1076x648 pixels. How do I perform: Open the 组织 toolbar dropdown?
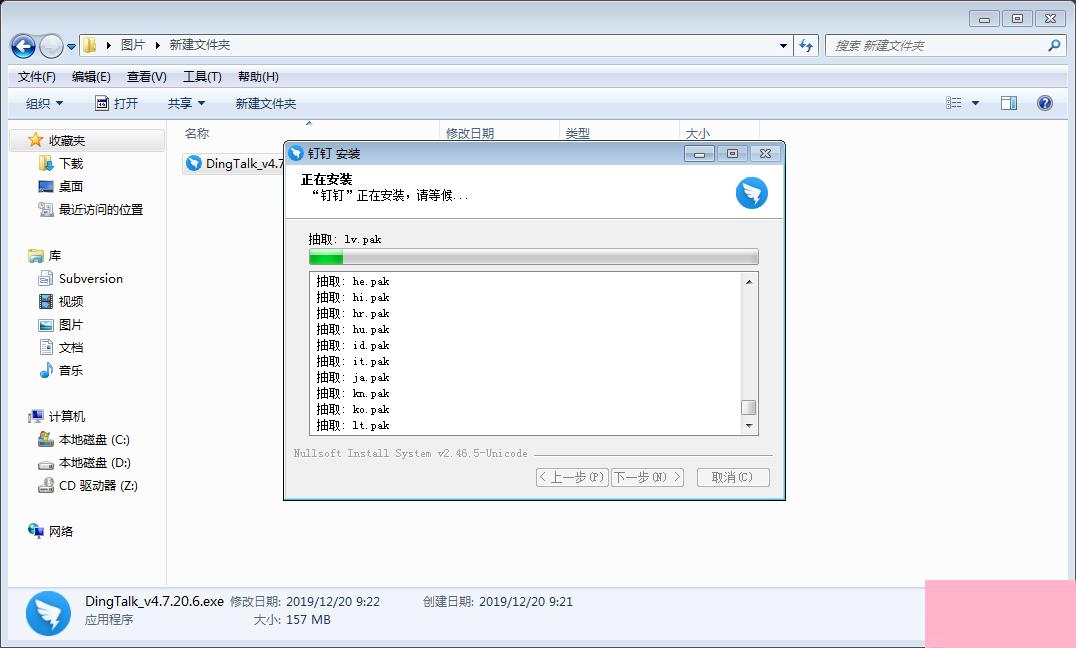pos(45,104)
